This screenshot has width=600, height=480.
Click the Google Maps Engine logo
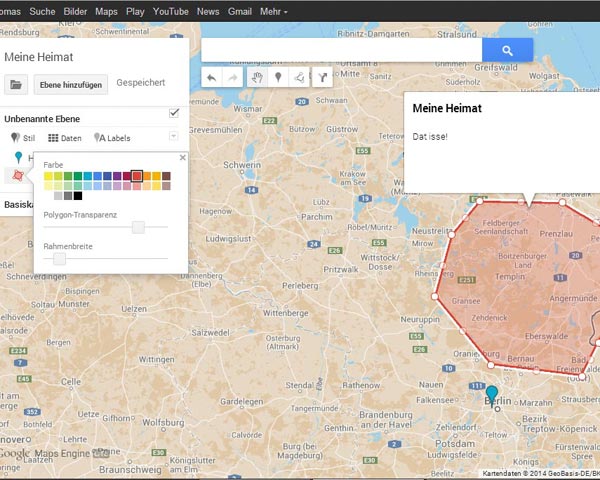(x=55, y=454)
